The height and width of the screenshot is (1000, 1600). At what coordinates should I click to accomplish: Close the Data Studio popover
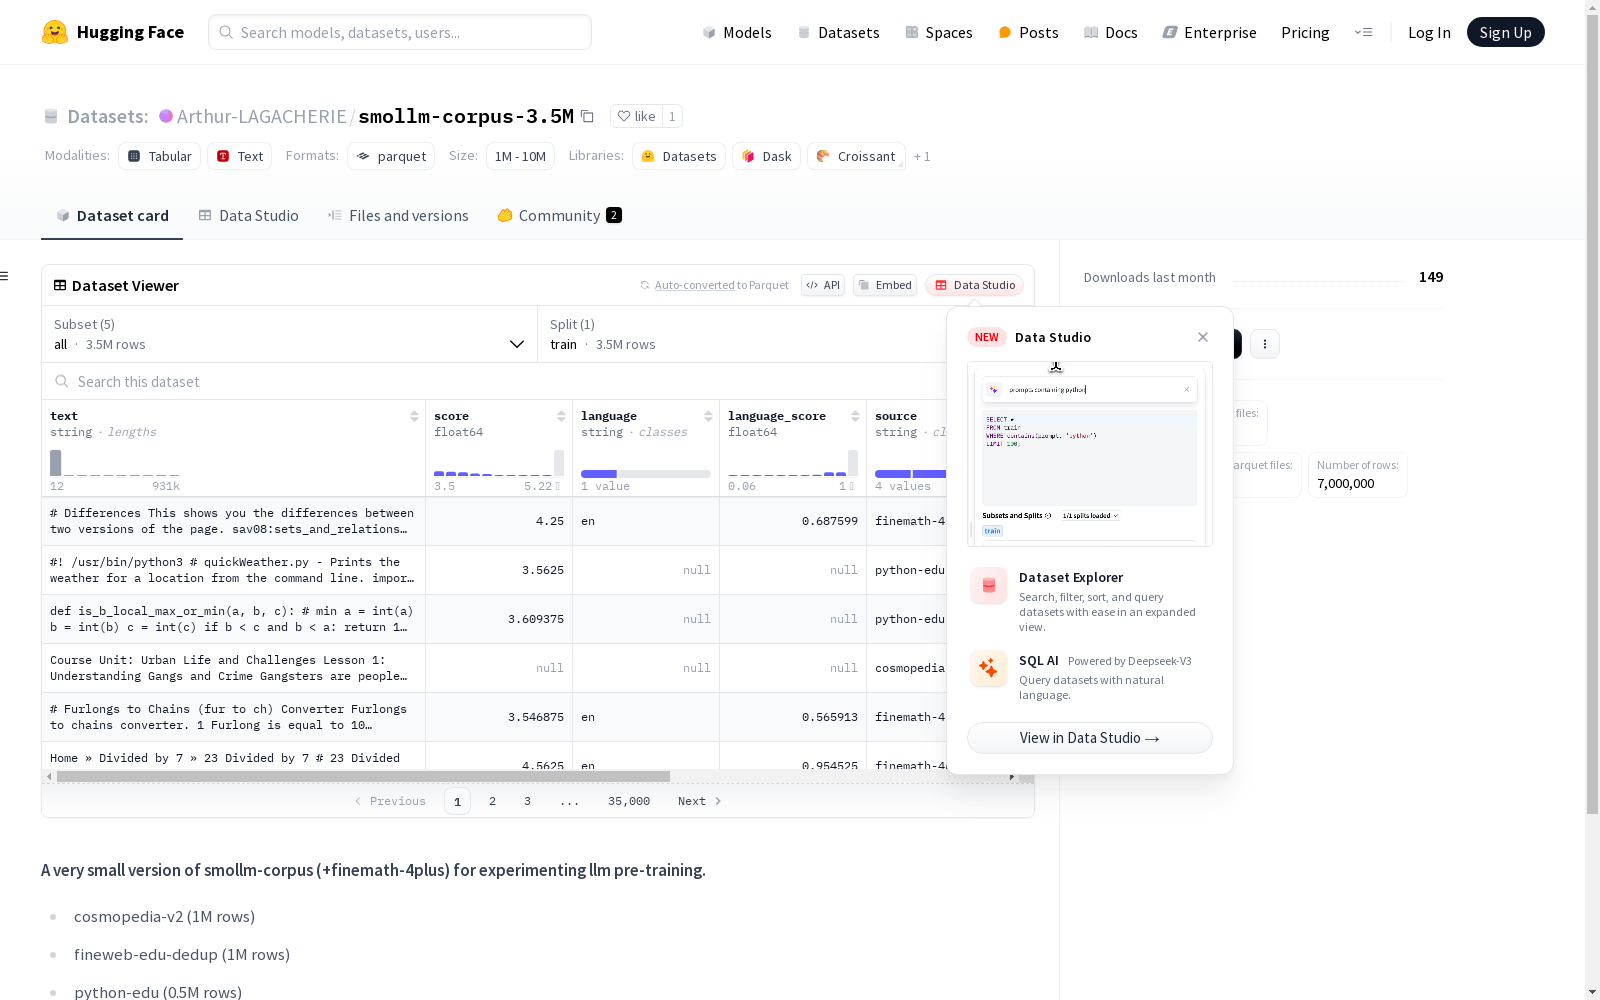click(1203, 337)
